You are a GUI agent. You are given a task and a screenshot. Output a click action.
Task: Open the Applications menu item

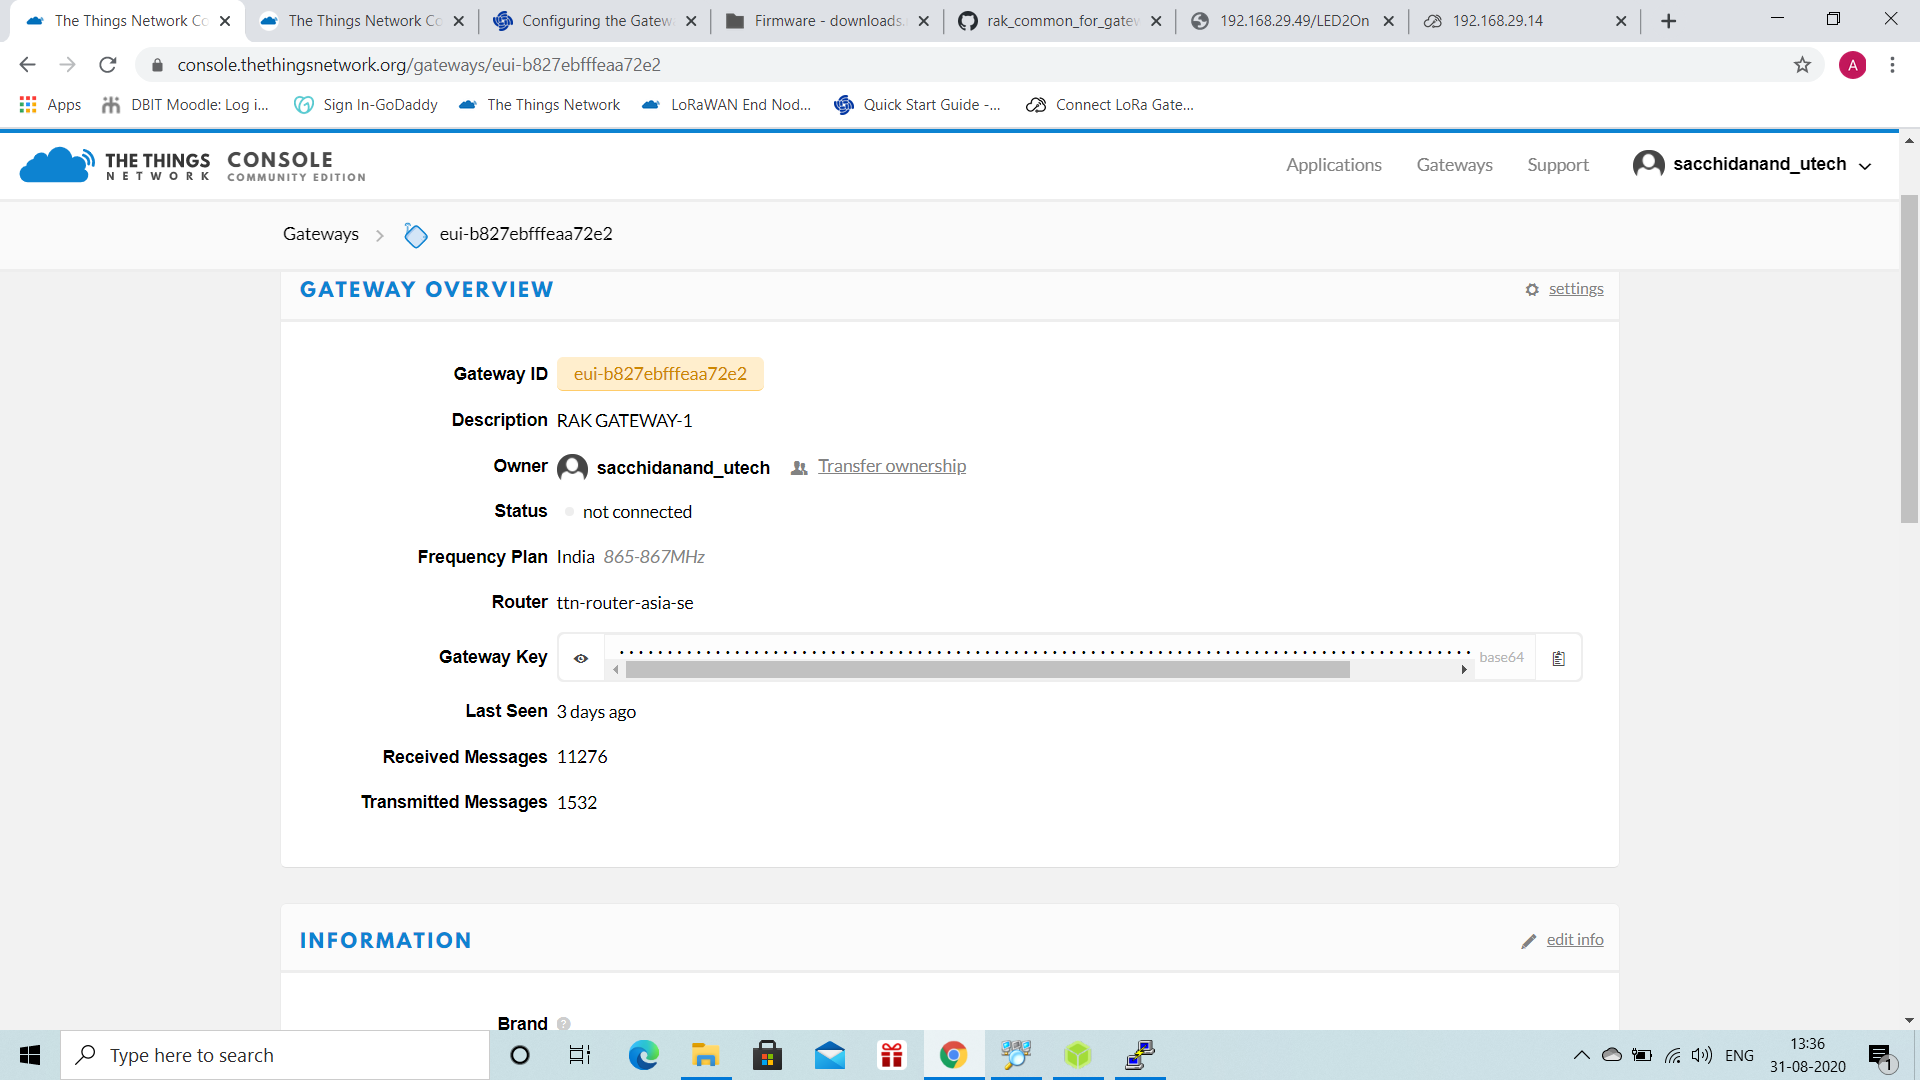(x=1334, y=165)
